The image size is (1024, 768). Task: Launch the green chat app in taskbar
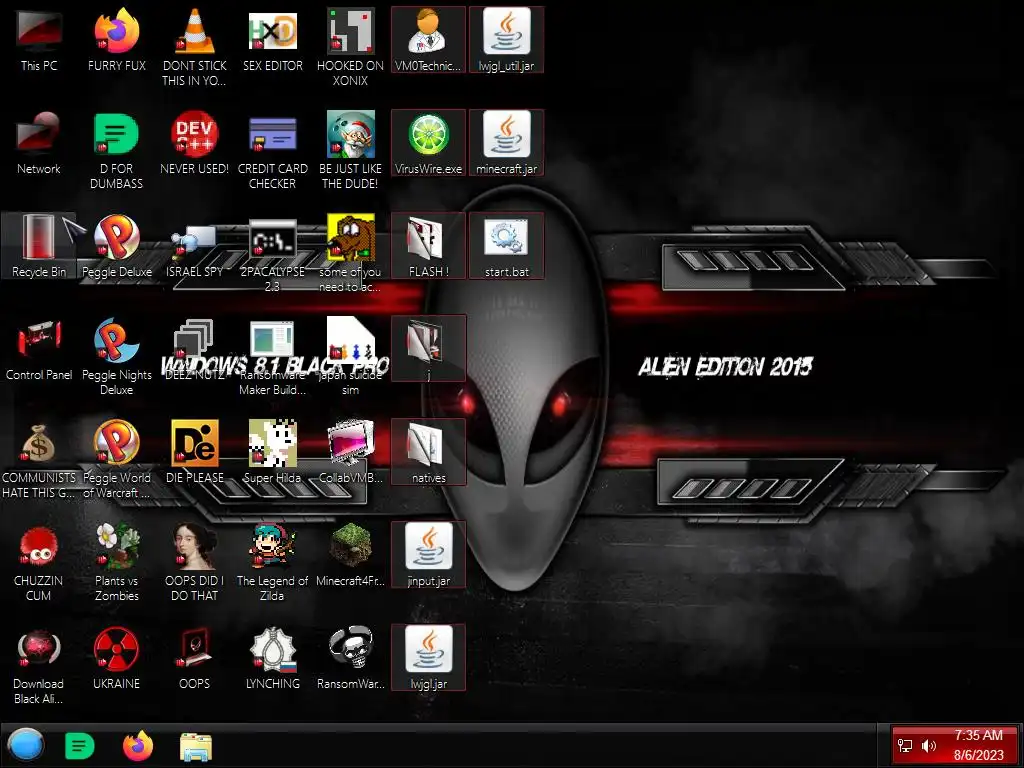(80, 746)
